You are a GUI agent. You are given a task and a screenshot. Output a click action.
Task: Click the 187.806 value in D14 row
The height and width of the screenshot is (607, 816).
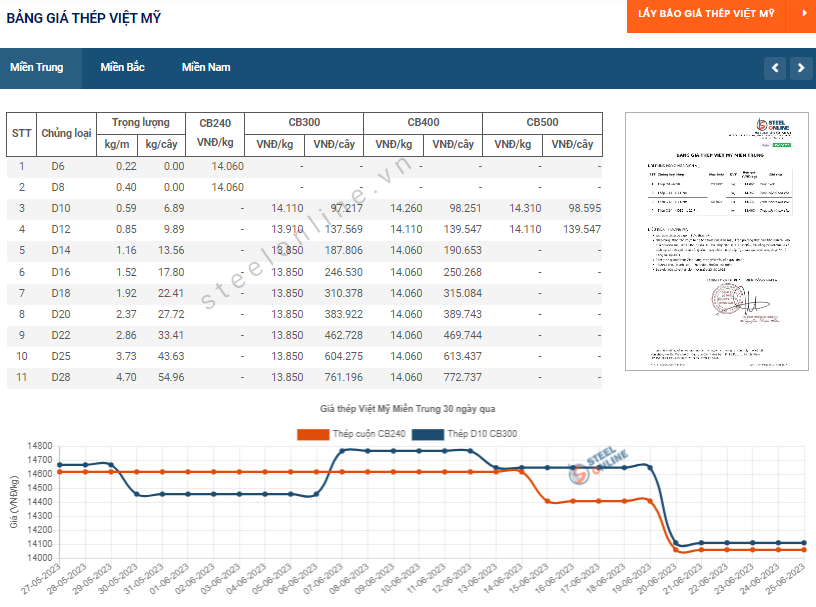[343, 250]
